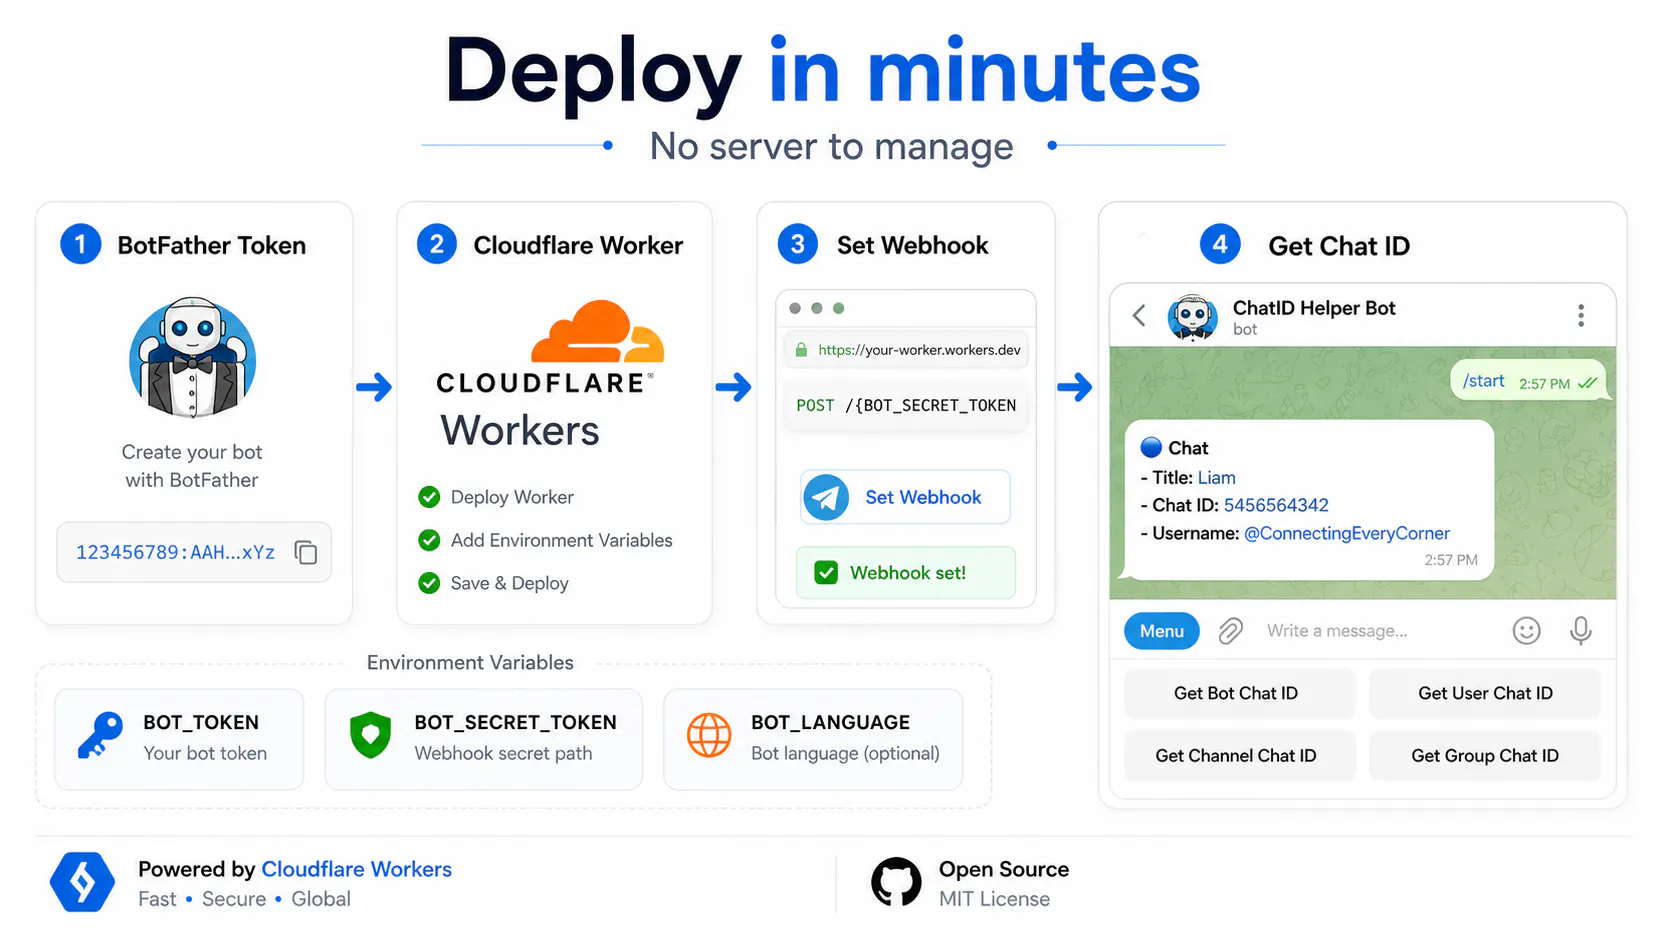
Task: Click the BotFather robot avatar
Action: (x=193, y=357)
